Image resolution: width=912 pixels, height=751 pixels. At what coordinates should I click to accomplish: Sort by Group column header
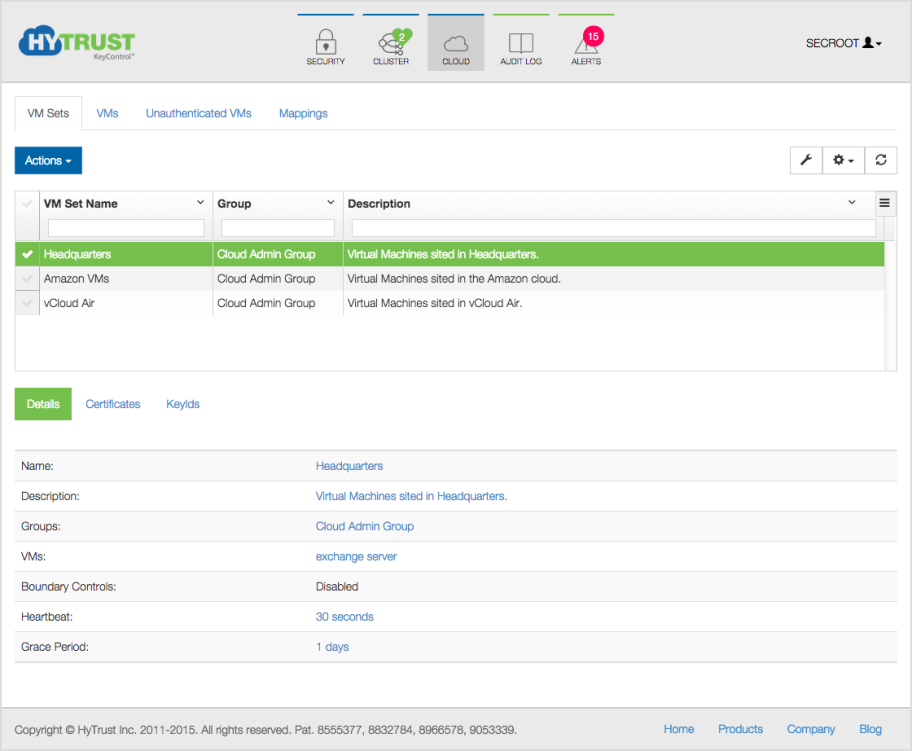[234, 204]
